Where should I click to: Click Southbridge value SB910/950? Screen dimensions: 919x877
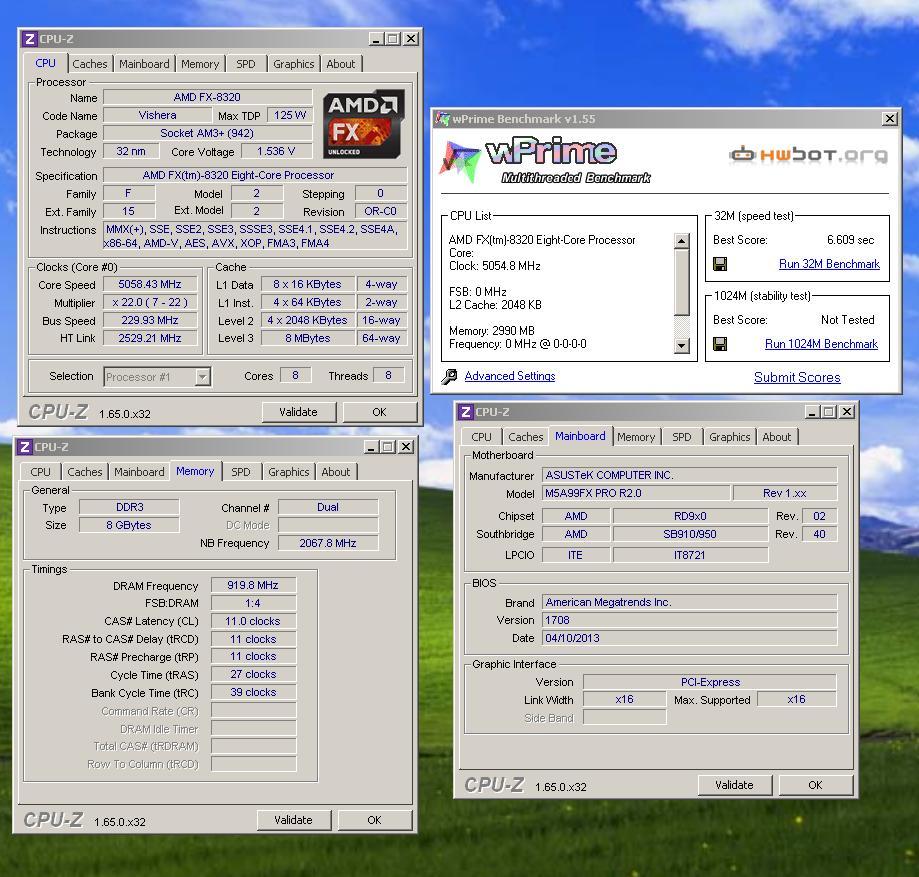pos(690,535)
